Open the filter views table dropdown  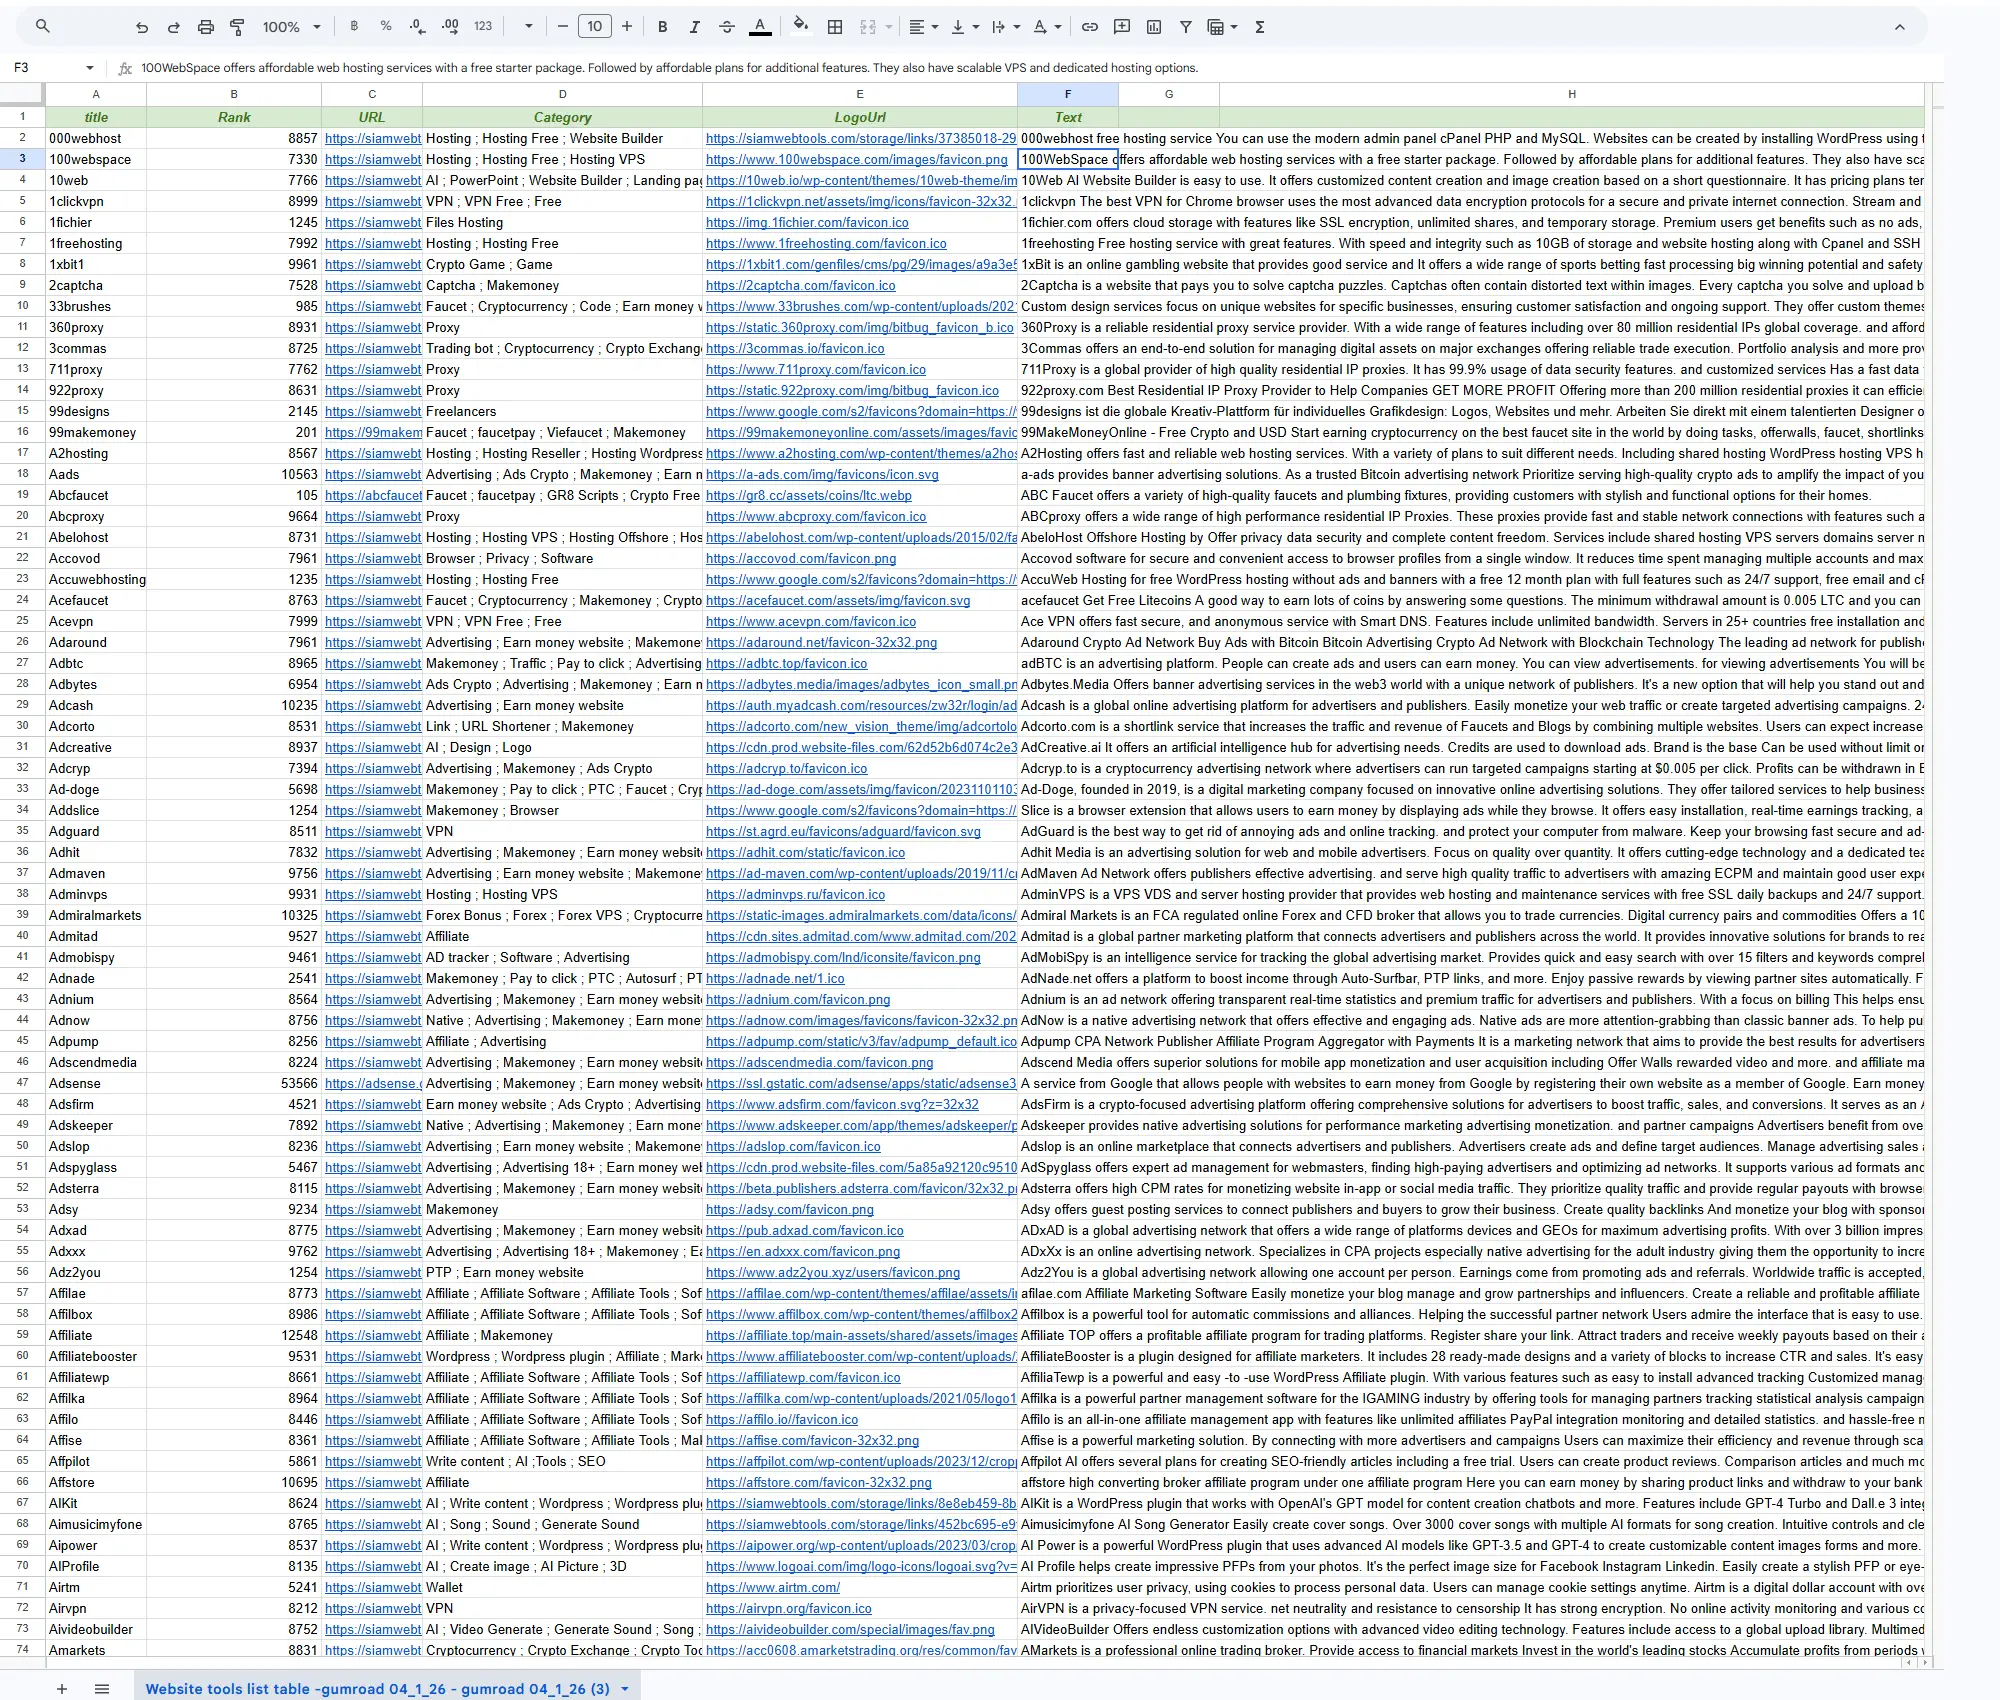pyautogui.click(x=1222, y=27)
